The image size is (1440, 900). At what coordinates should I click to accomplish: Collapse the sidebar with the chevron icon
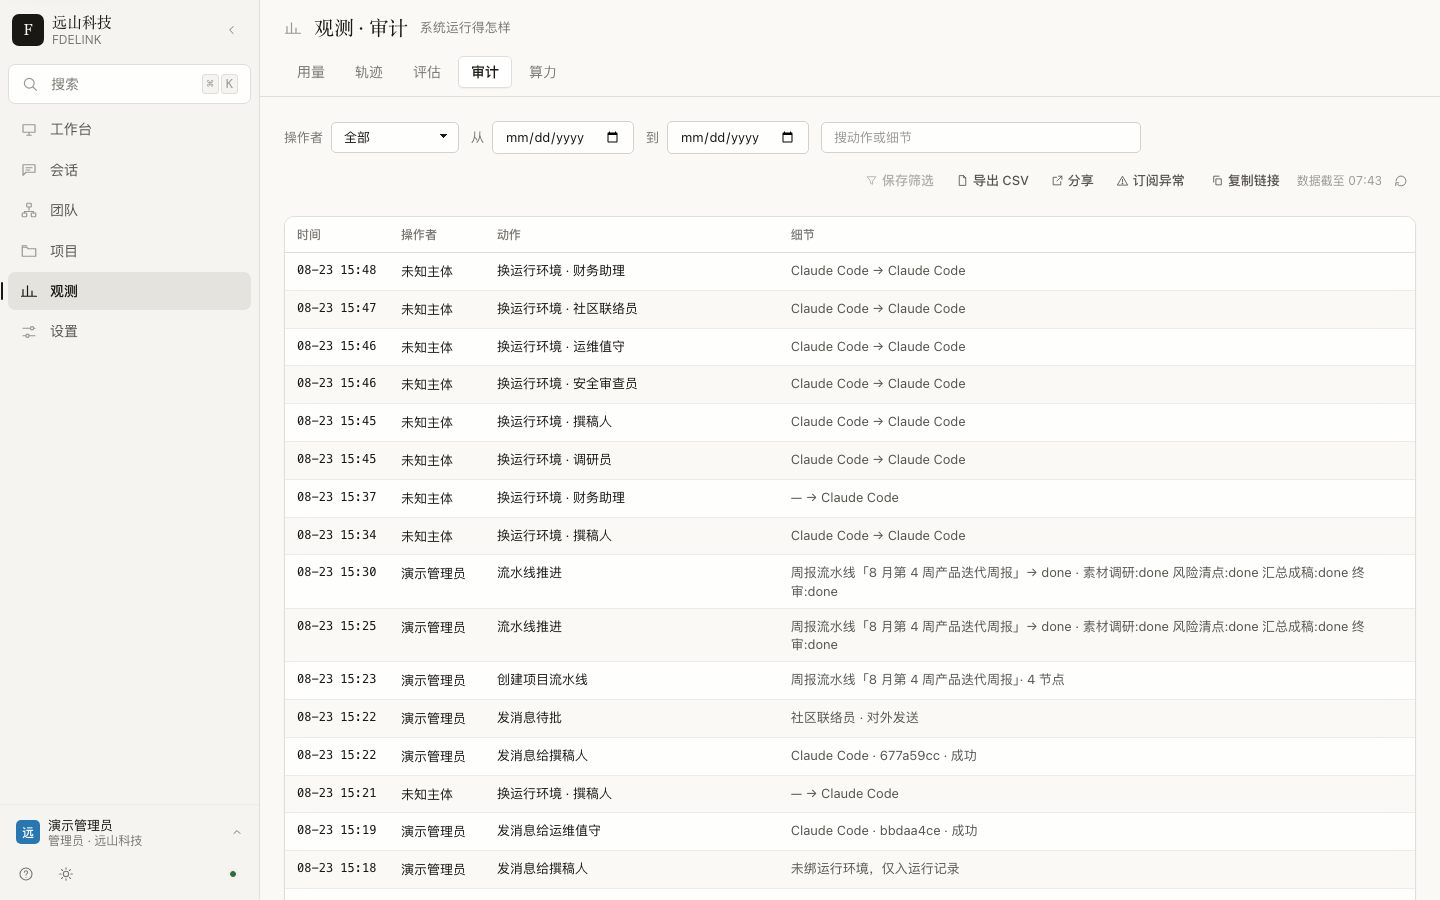[x=232, y=30]
